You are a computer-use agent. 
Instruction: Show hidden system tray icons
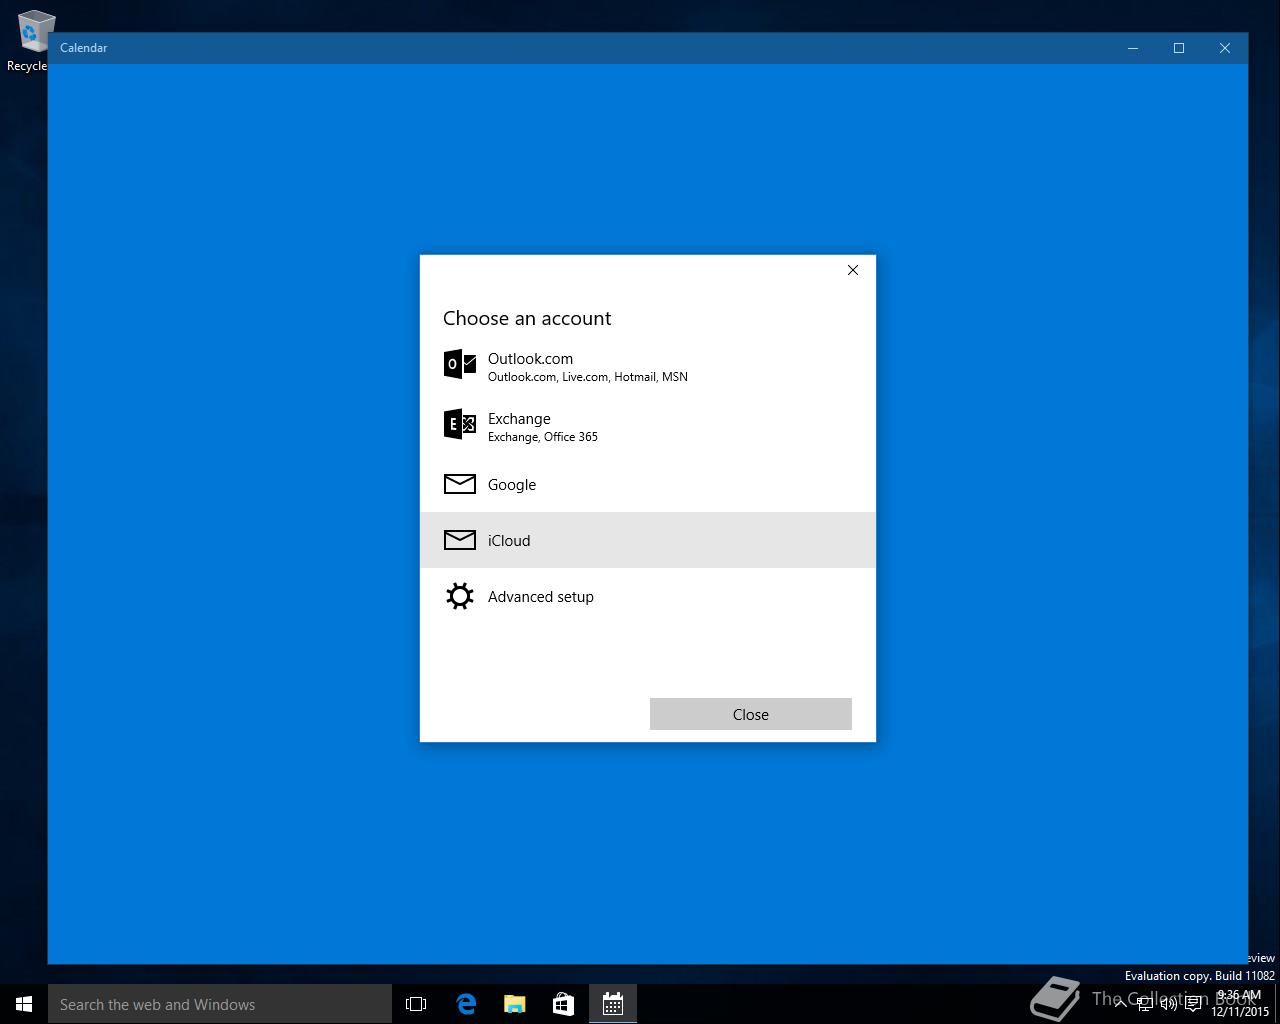[x=1121, y=1004]
